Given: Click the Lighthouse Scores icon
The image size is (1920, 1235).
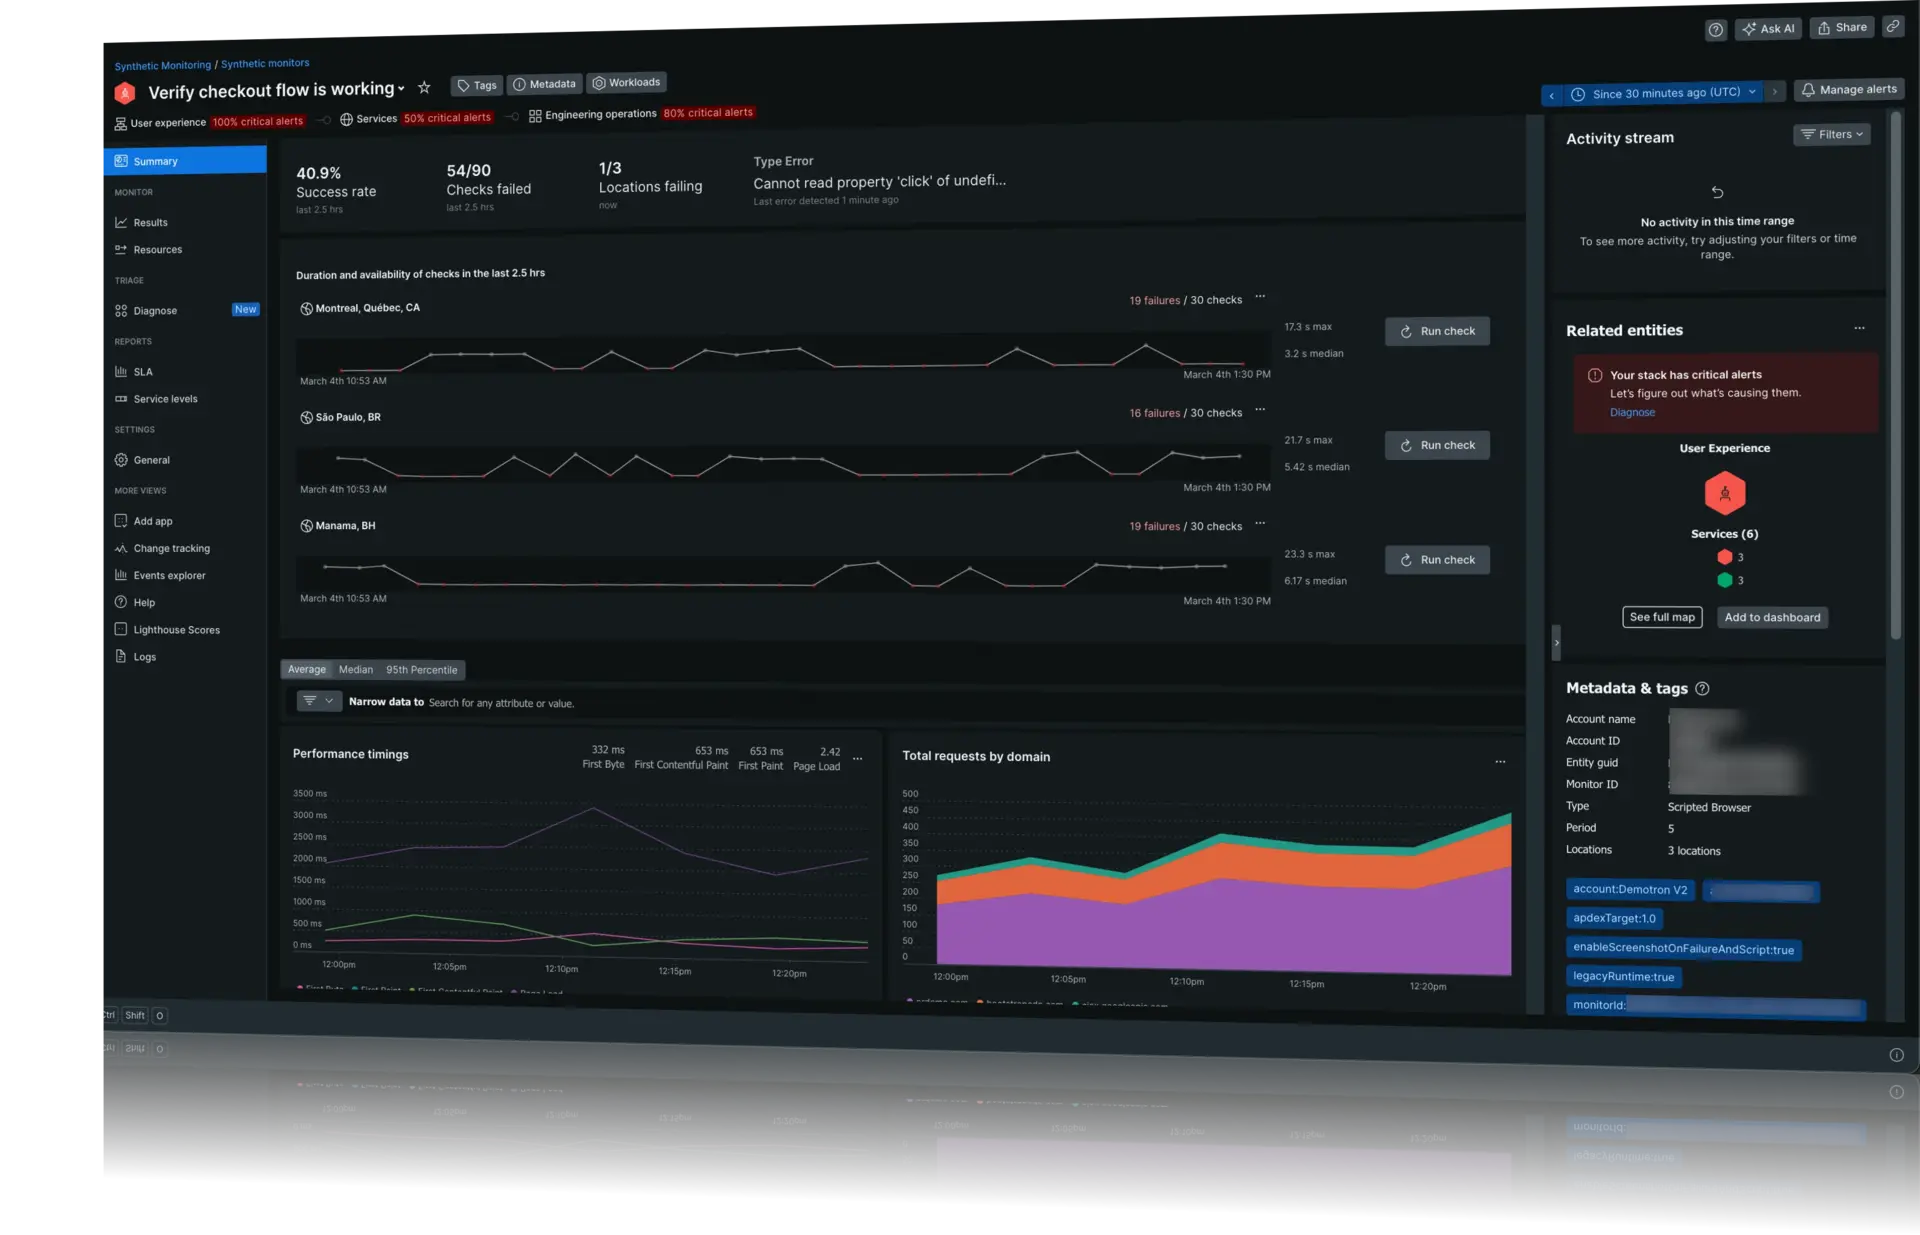Looking at the screenshot, I should tap(120, 629).
